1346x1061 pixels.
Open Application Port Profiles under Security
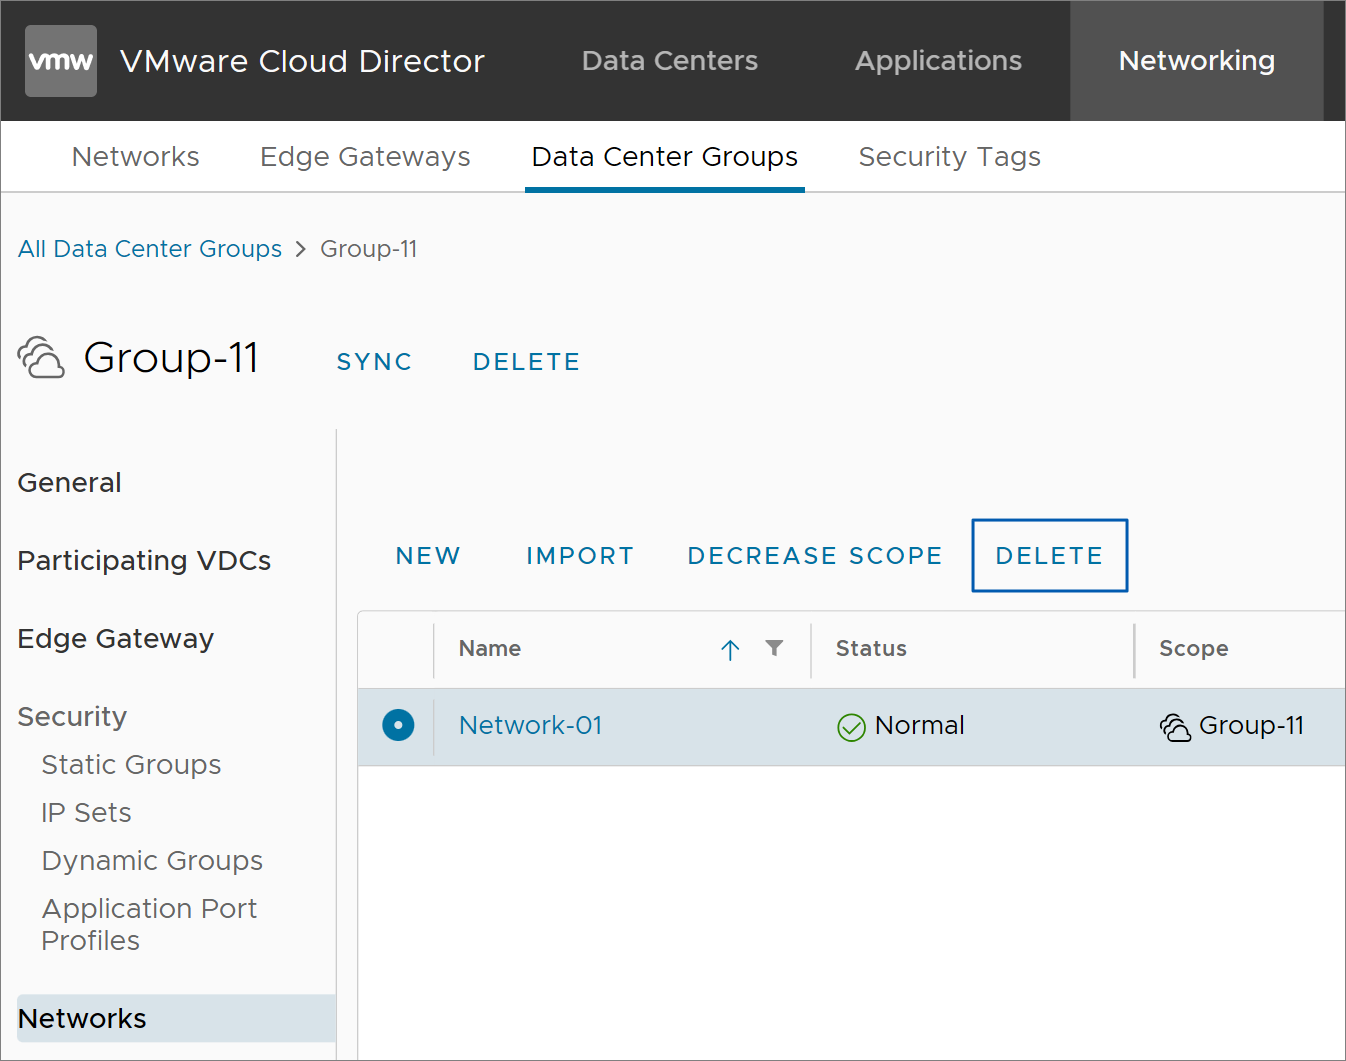[150, 925]
